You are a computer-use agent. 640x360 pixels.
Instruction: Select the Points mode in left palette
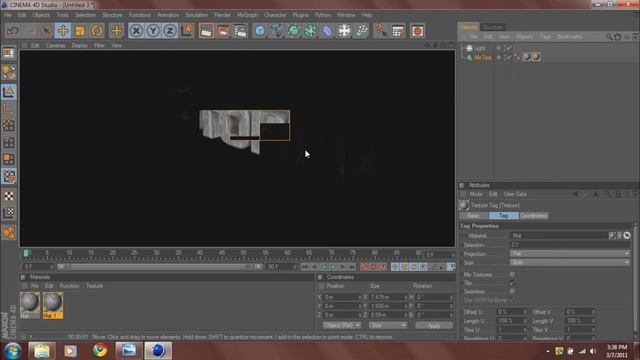pyautogui.click(x=9, y=126)
